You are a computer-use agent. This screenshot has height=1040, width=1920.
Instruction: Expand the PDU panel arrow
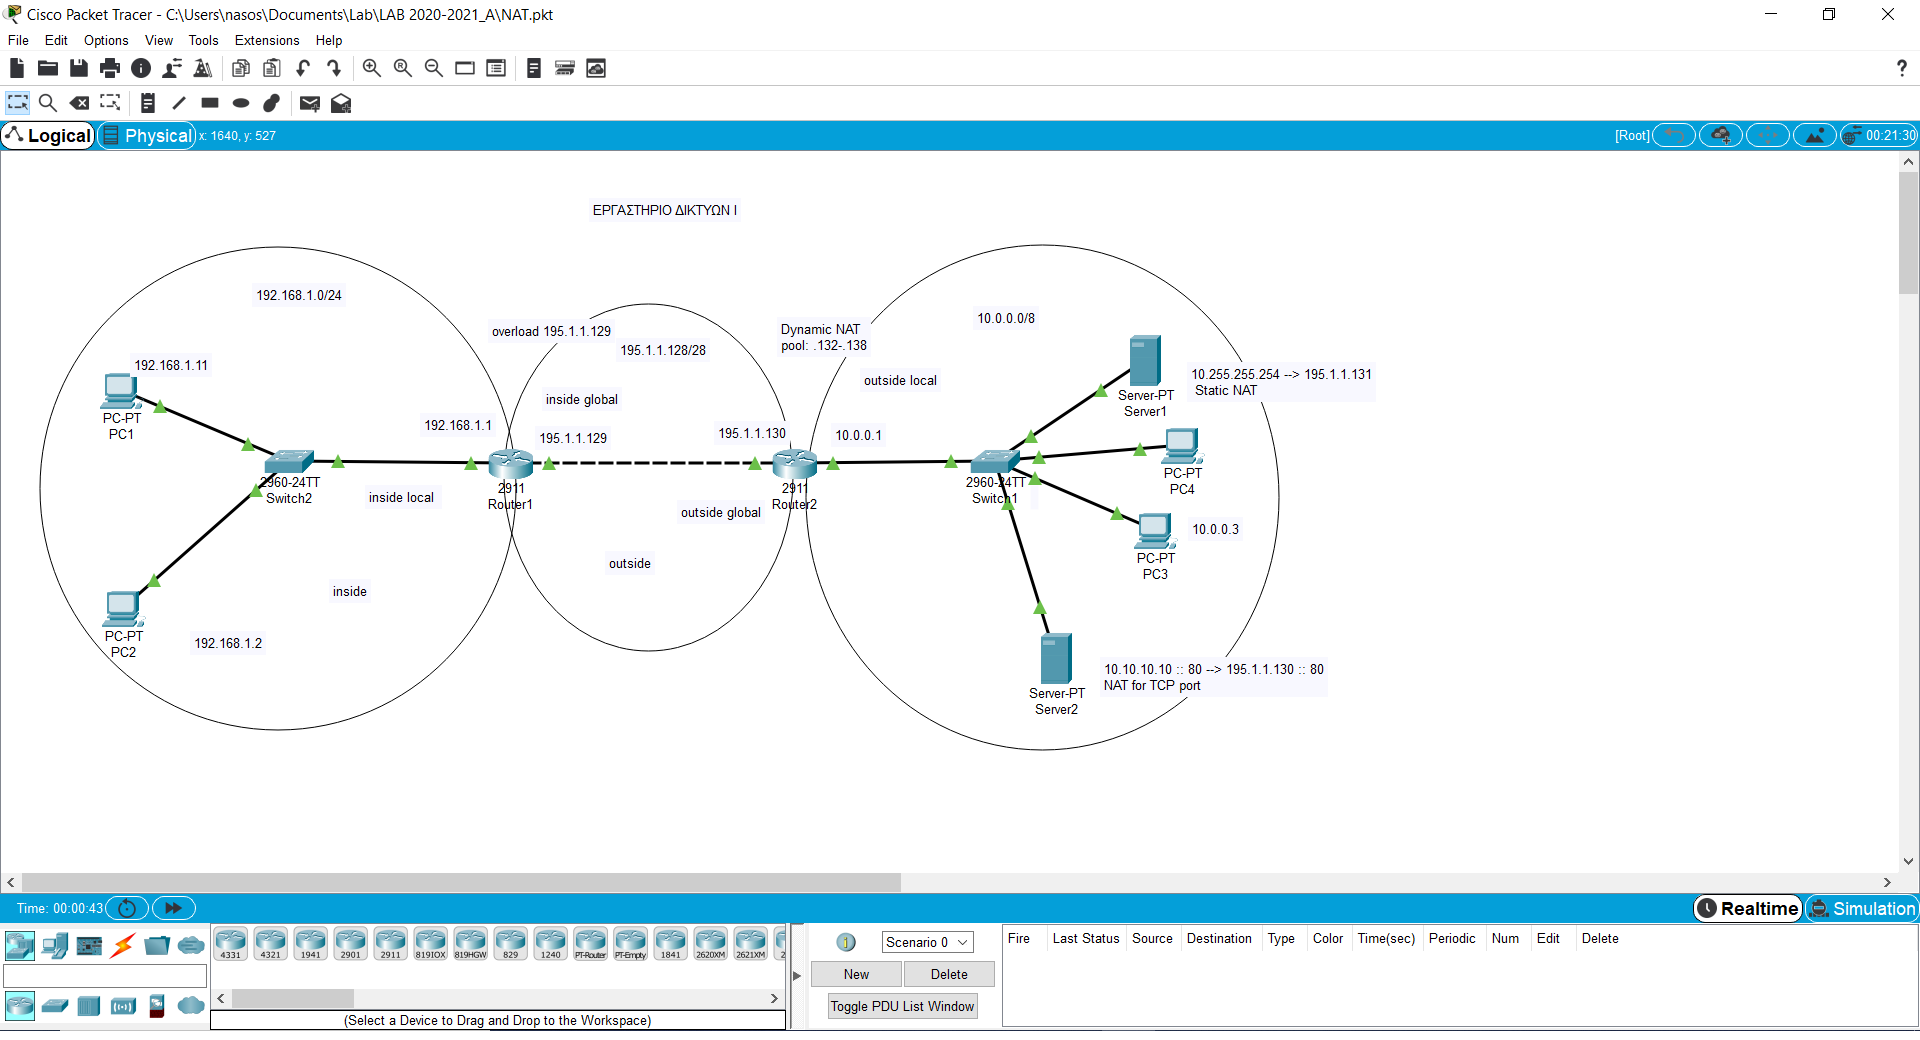pyautogui.click(x=797, y=975)
